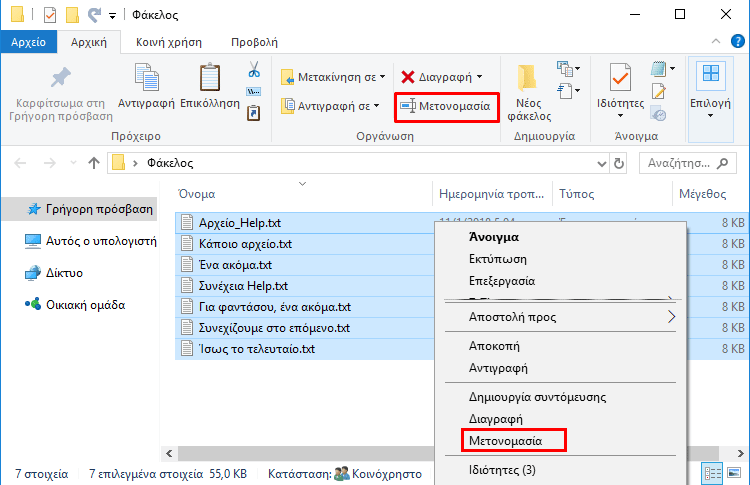The height and width of the screenshot is (485, 750).
Task: Click the Cut scissors icon
Action: coord(254,69)
